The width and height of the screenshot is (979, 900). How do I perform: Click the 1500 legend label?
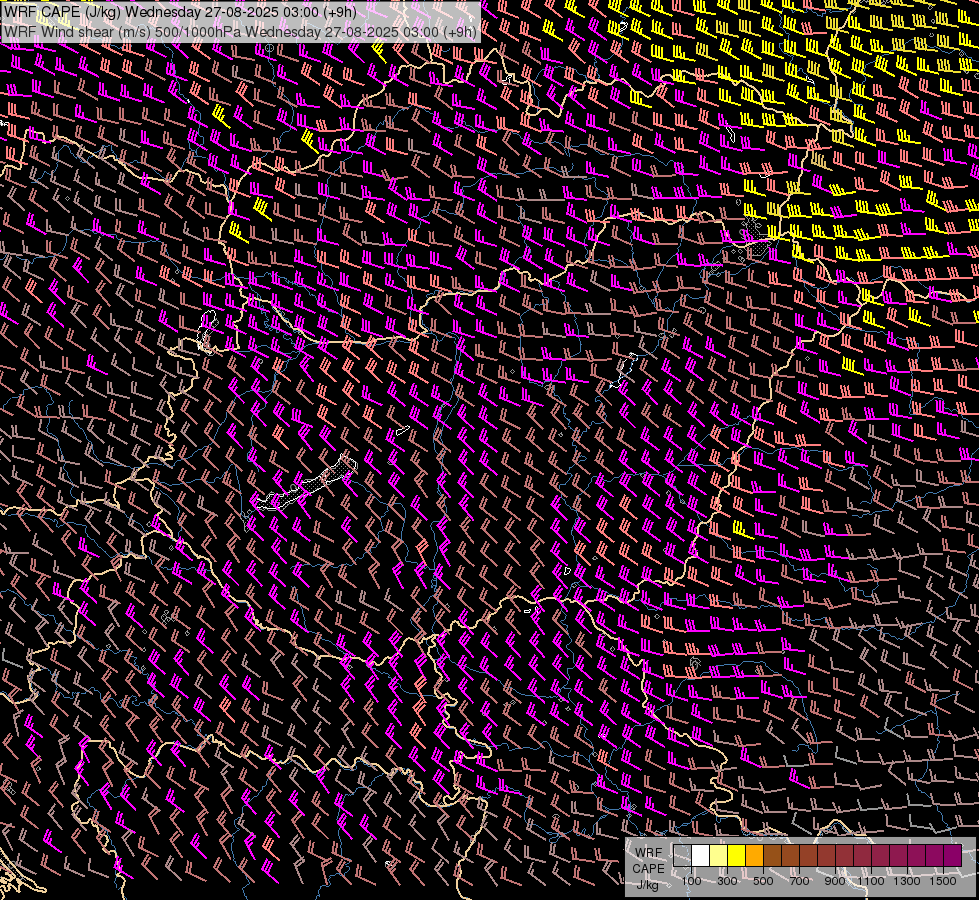pyautogui.click(x=943, y=881)
